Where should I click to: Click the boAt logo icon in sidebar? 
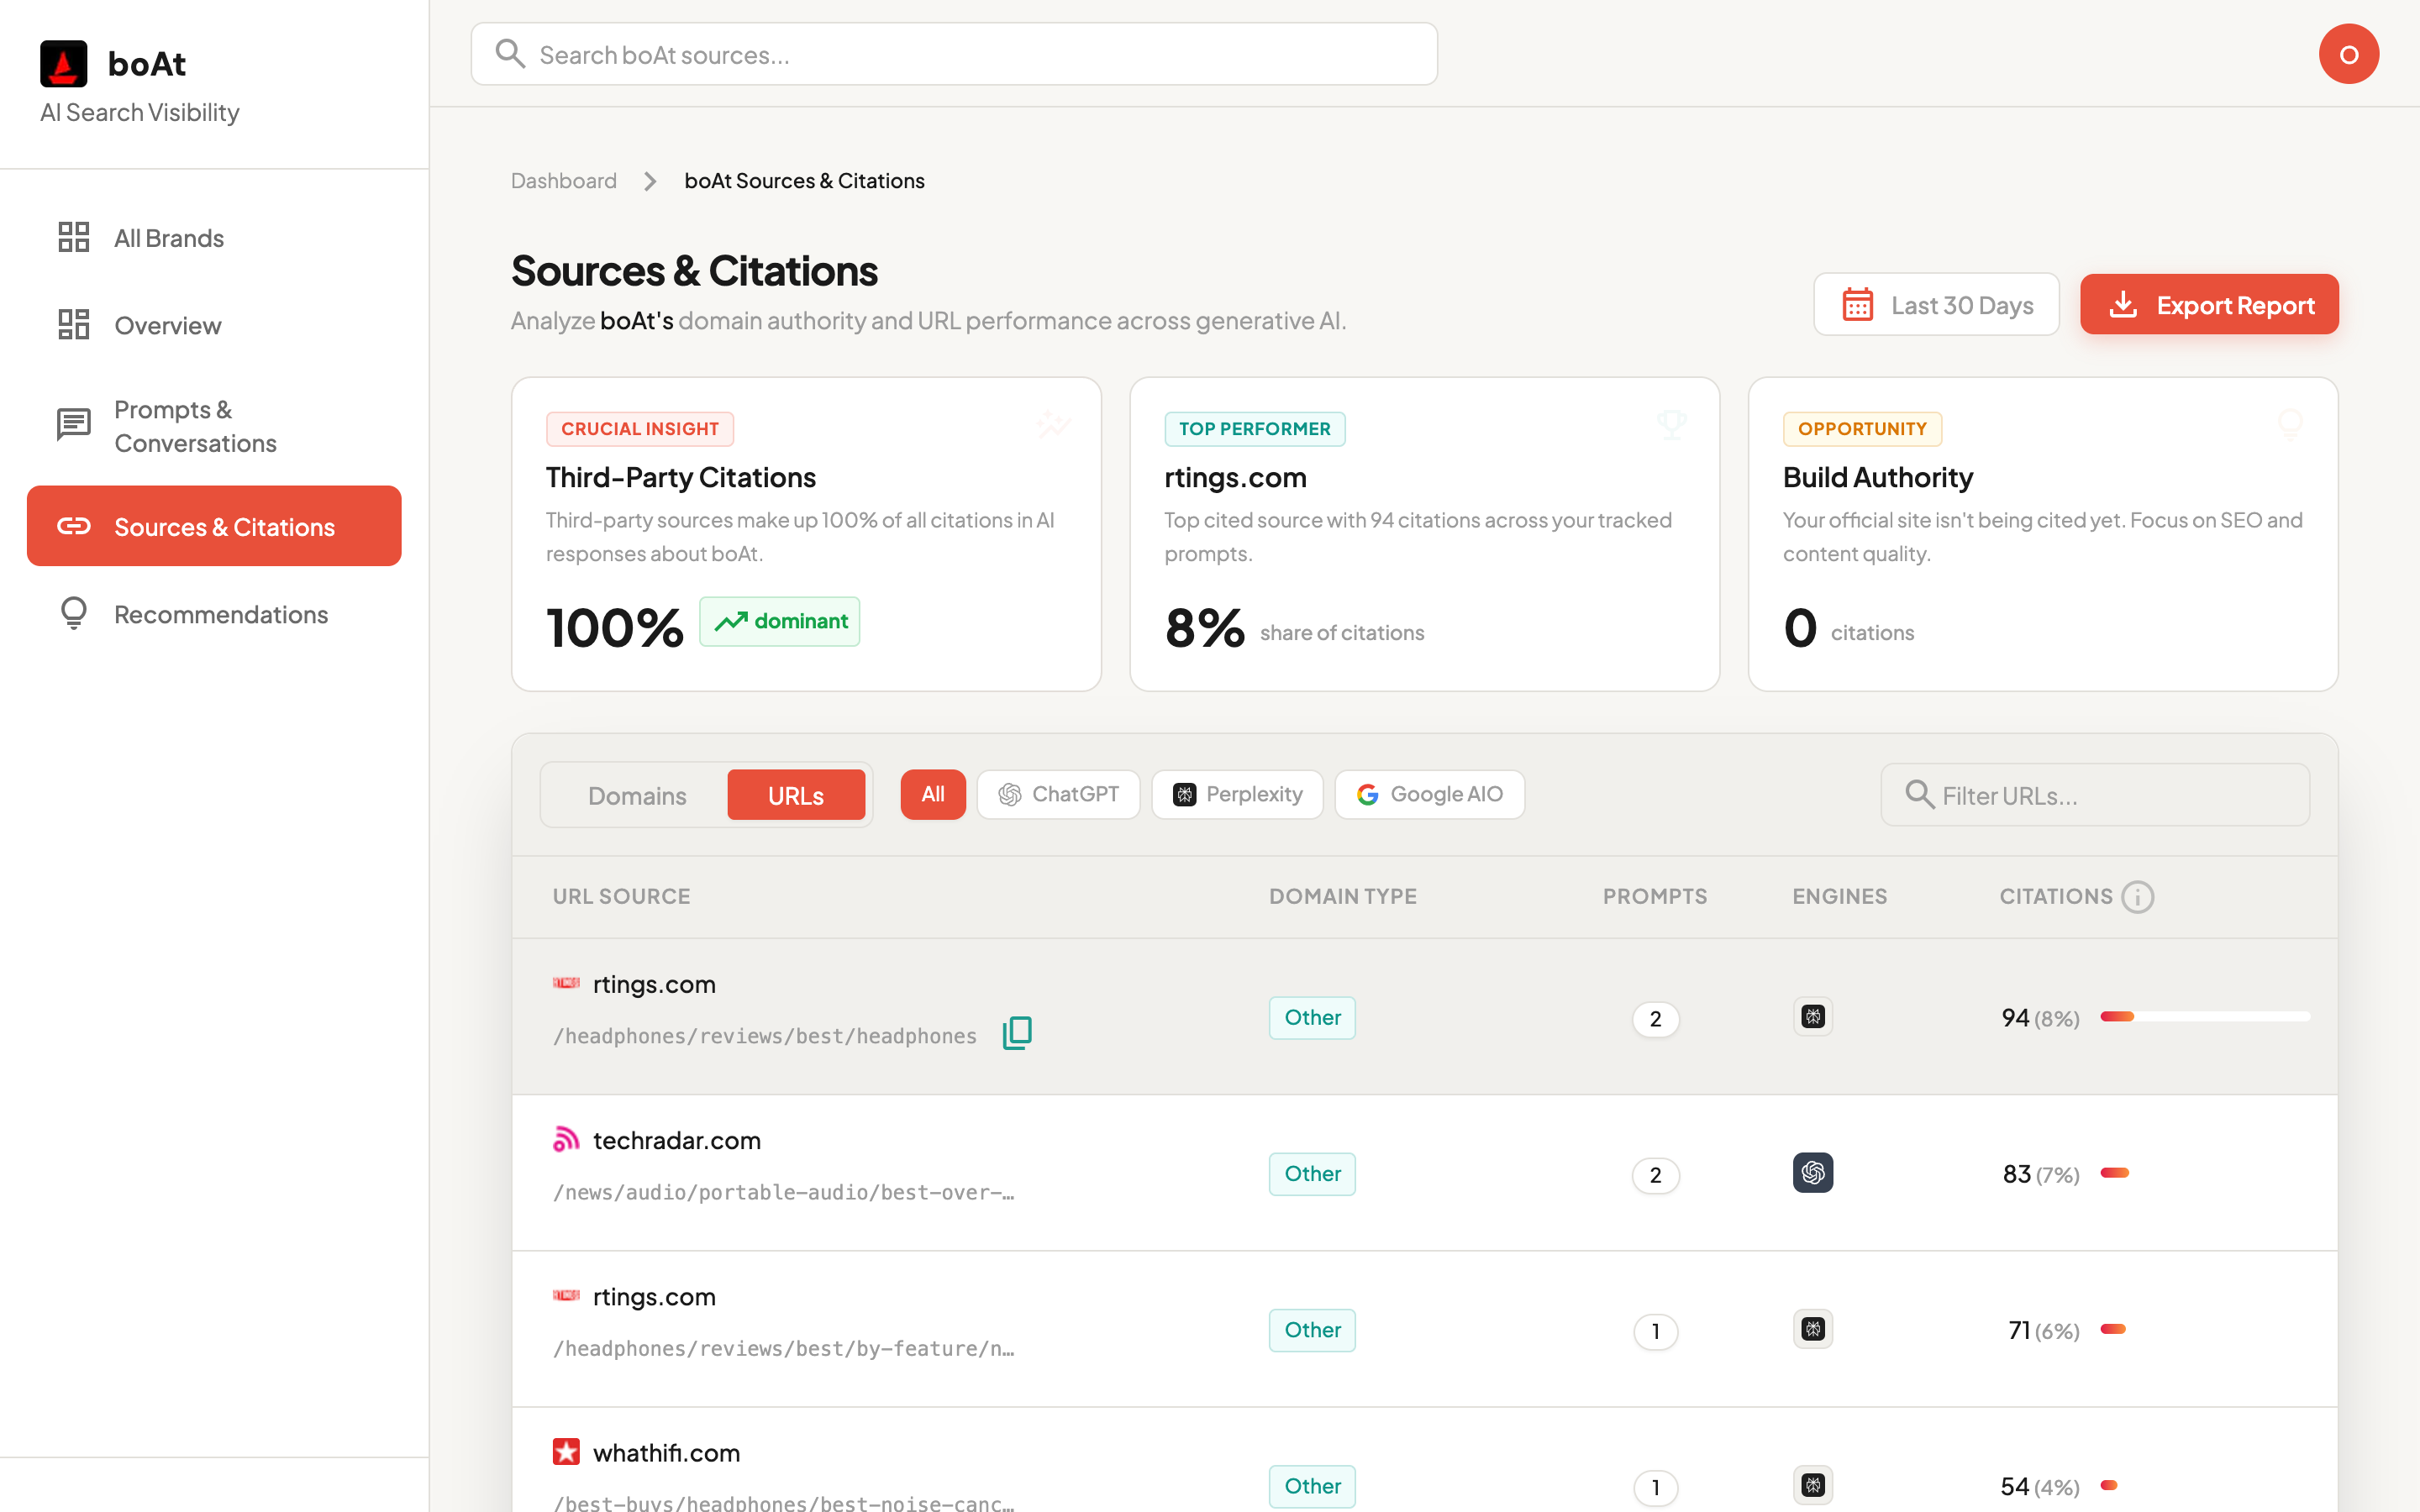click(64, 64)
